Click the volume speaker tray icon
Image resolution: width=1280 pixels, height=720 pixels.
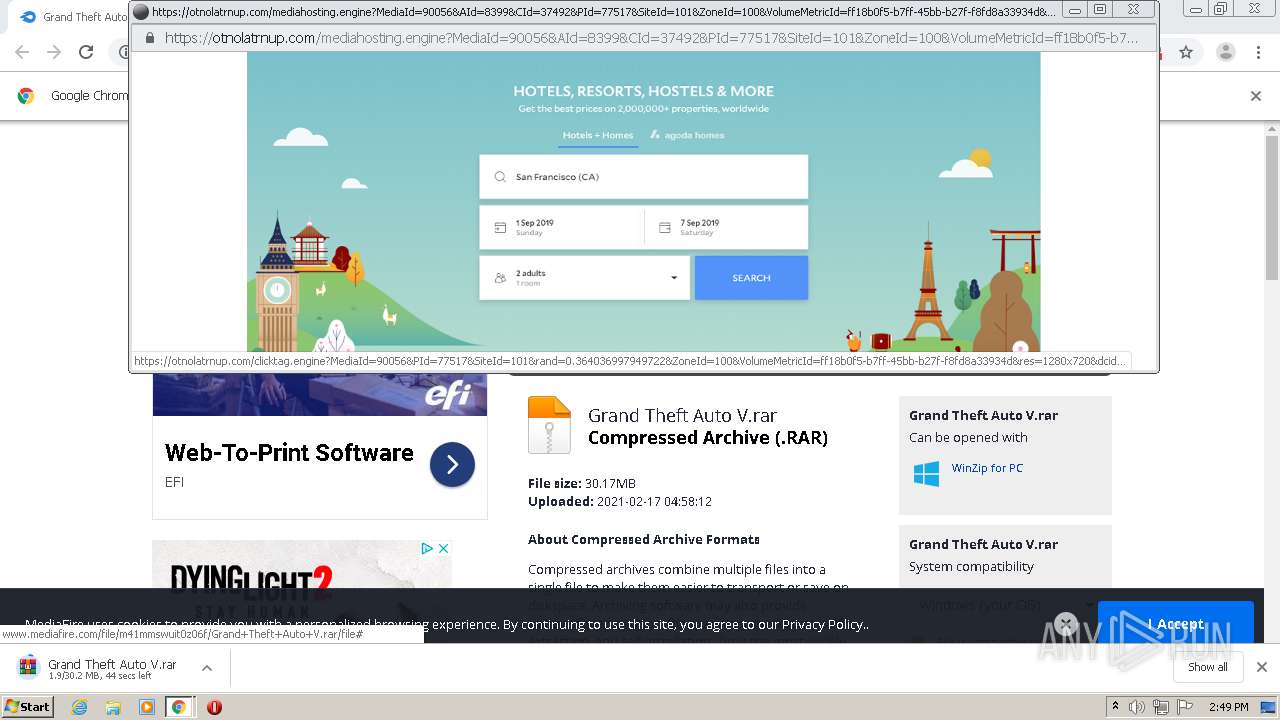tap(1137, 707)
